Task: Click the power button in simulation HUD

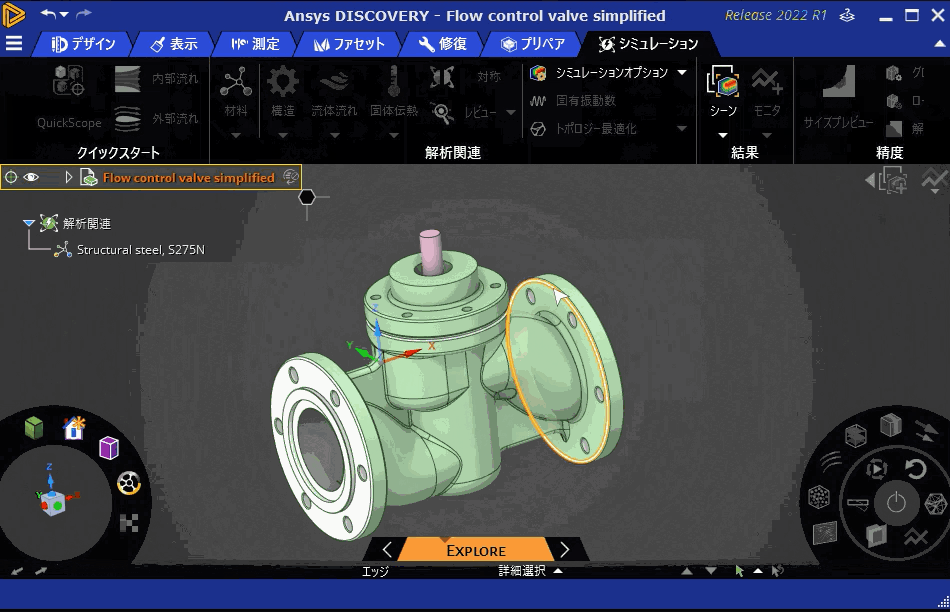Action: 896,502
